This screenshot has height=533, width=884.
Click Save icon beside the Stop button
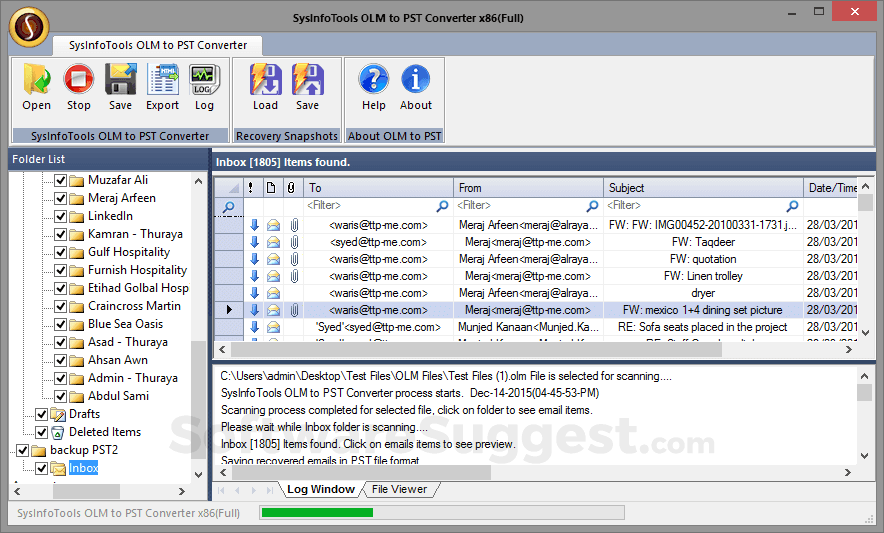coord(120,81)
